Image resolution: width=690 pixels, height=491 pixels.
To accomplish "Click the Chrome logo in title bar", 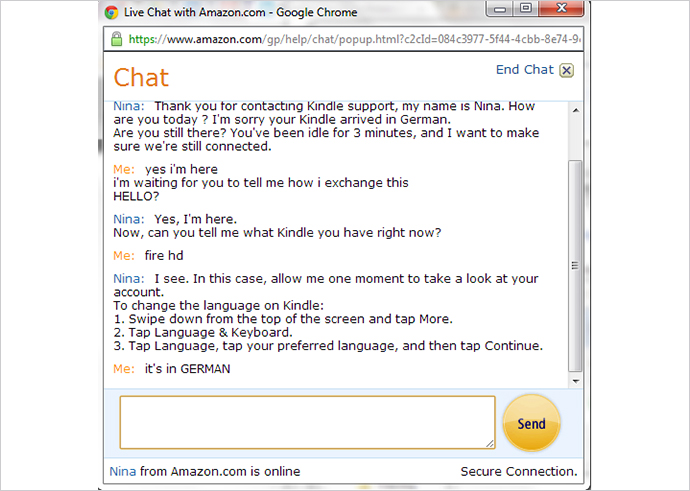I will click(x=111, y=12).
